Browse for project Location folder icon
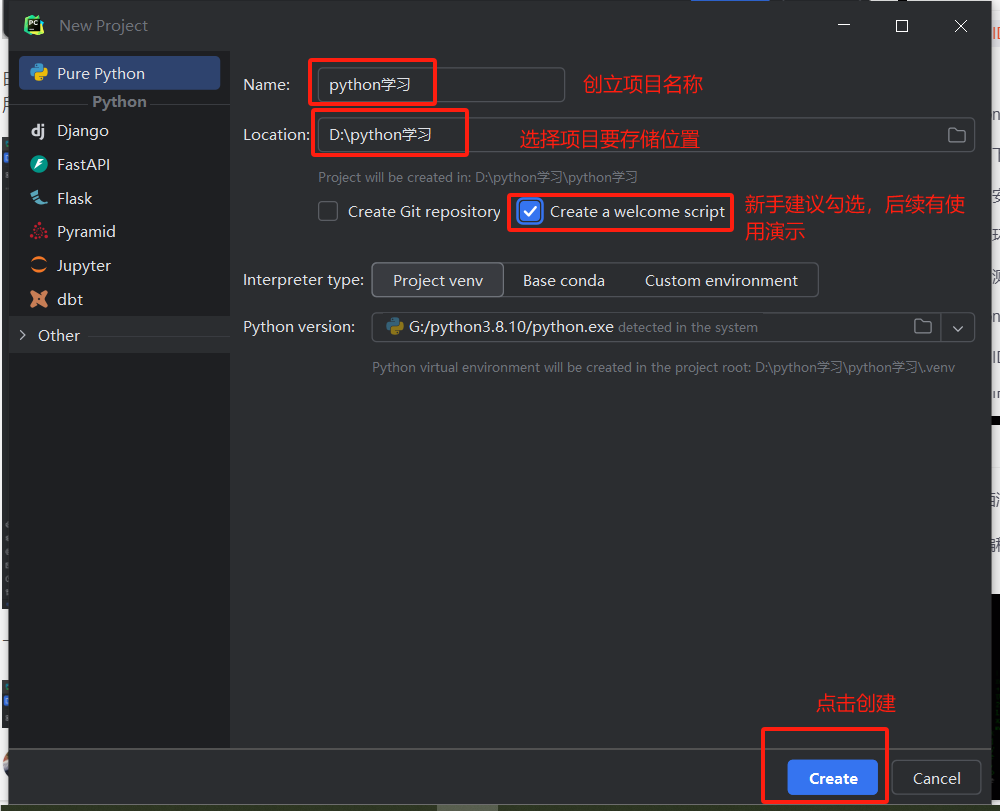The image size is (1000, 811). [957, 135]
